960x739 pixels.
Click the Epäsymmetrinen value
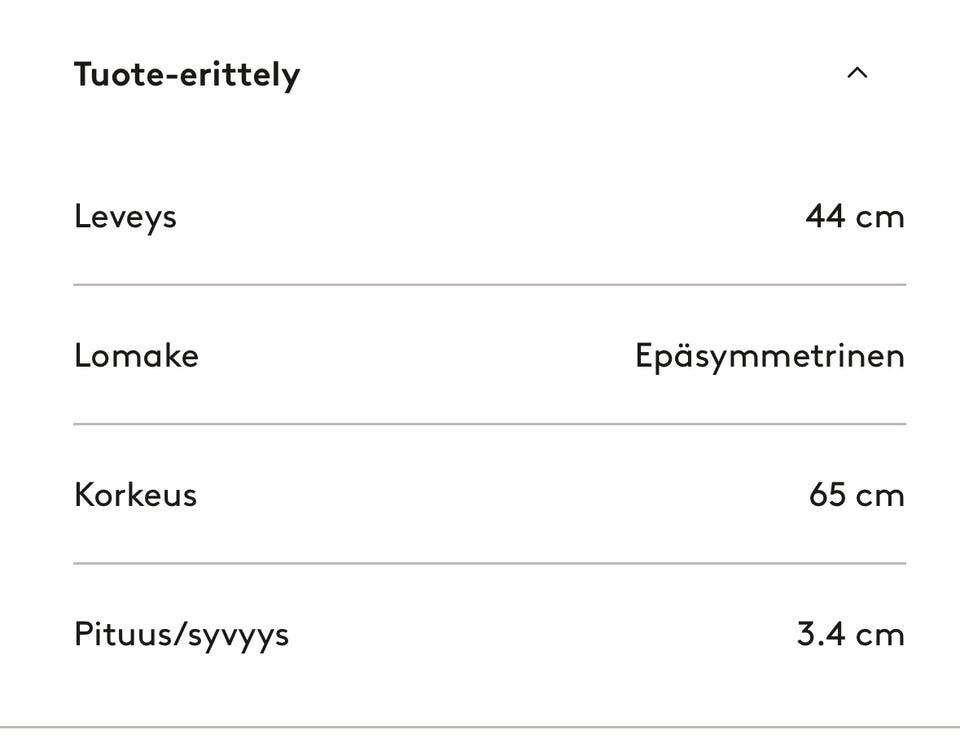[x=769, y=357]
